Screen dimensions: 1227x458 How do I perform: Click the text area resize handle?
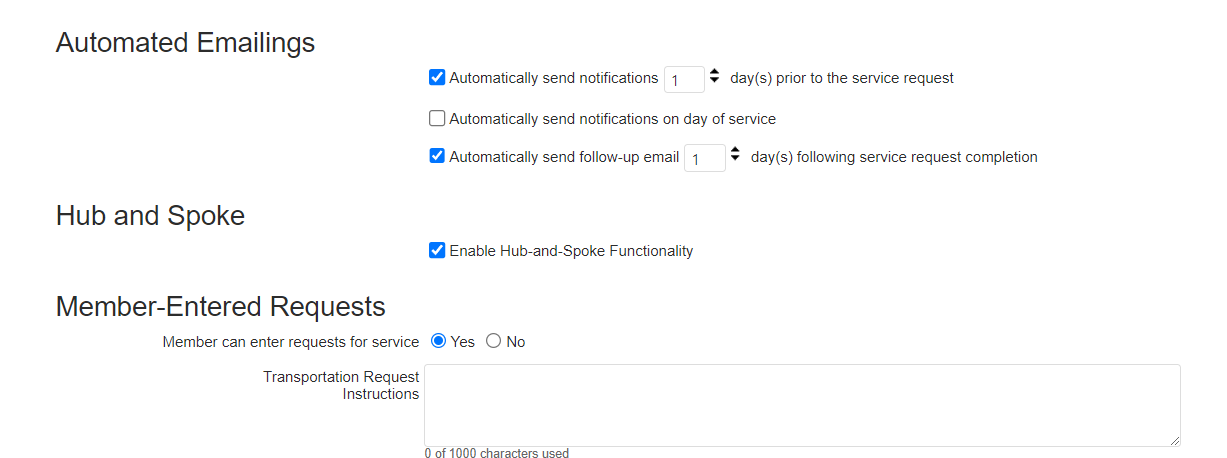pyautogui.click(x=1174, y=440)
